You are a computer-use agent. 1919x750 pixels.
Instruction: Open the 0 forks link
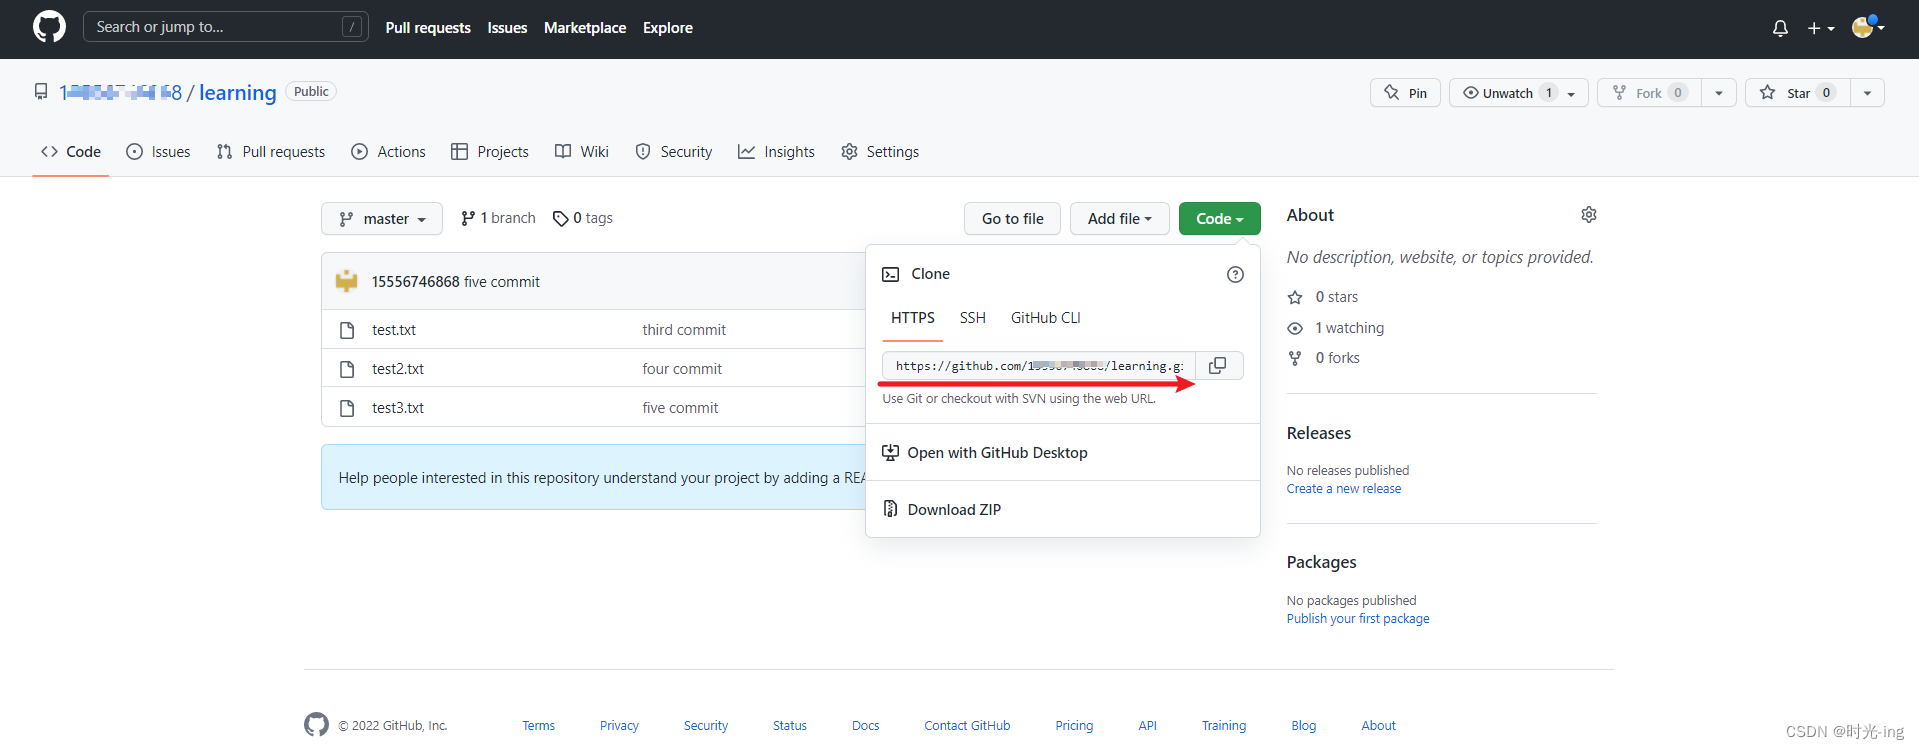pos(1324,358)
